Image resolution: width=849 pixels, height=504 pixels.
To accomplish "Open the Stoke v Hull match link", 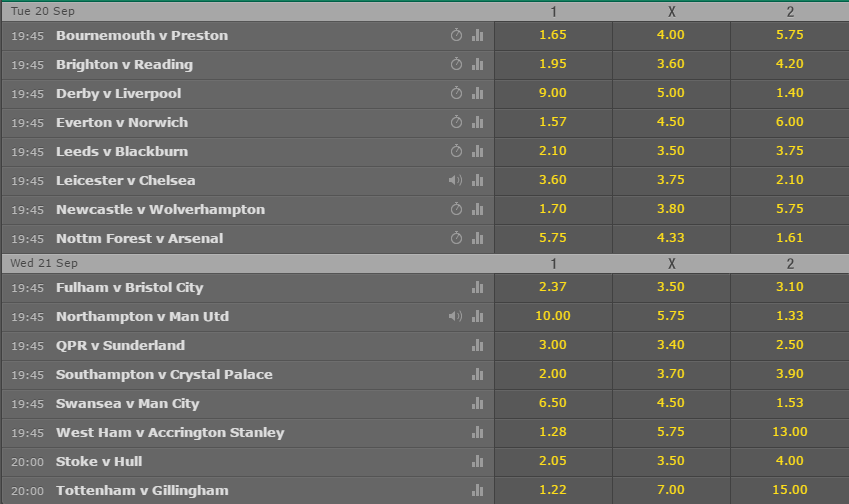I will 99,462.
